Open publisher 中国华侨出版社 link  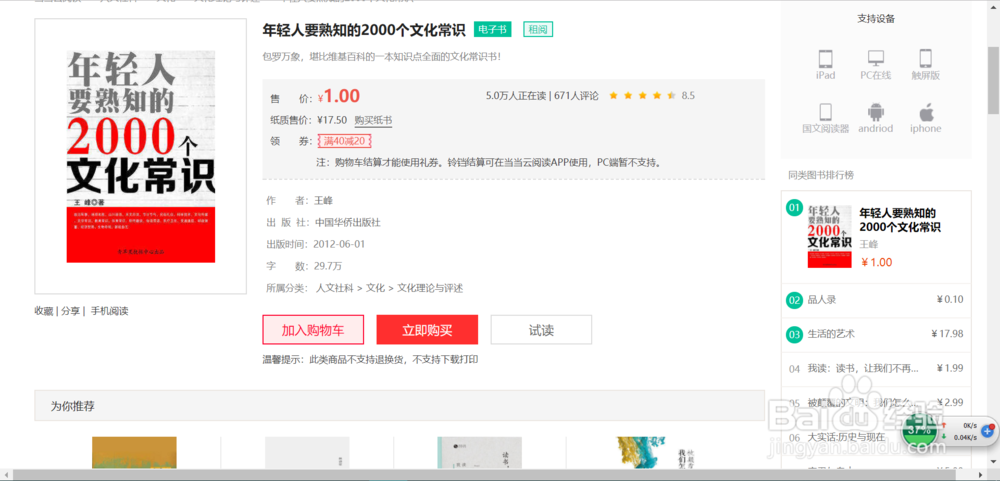348,222
